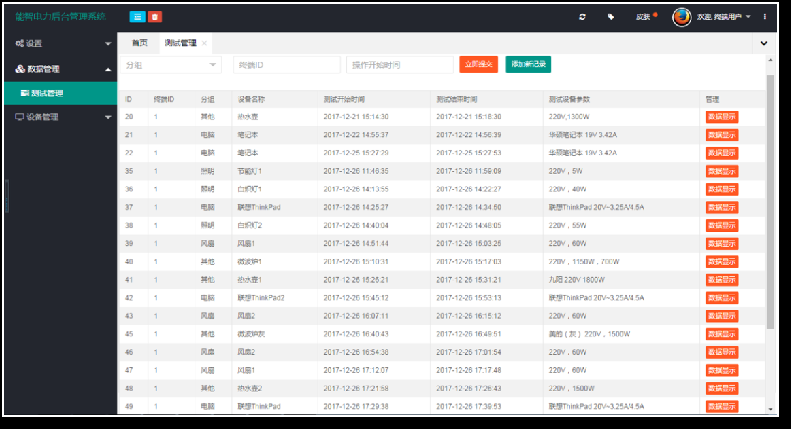This screenshot has height=429, width=791.
Task: Click orange data button in row 20
Action: [722, 117]
